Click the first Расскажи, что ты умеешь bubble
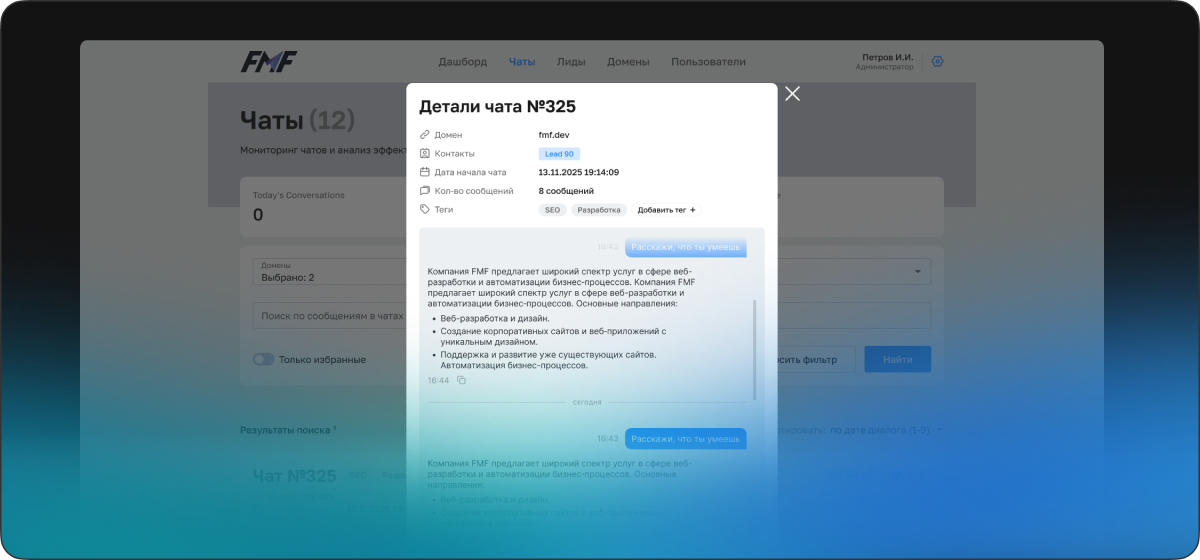The width and height of the screenshot is (1200, 560). [686, 247]
